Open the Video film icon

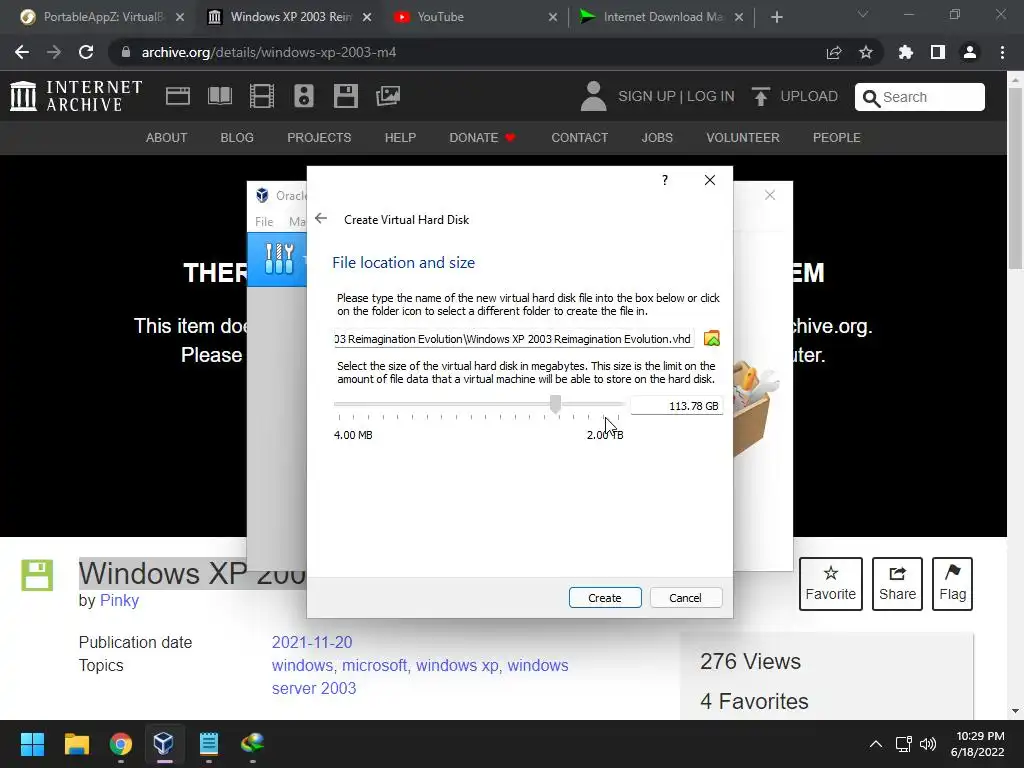262,96
